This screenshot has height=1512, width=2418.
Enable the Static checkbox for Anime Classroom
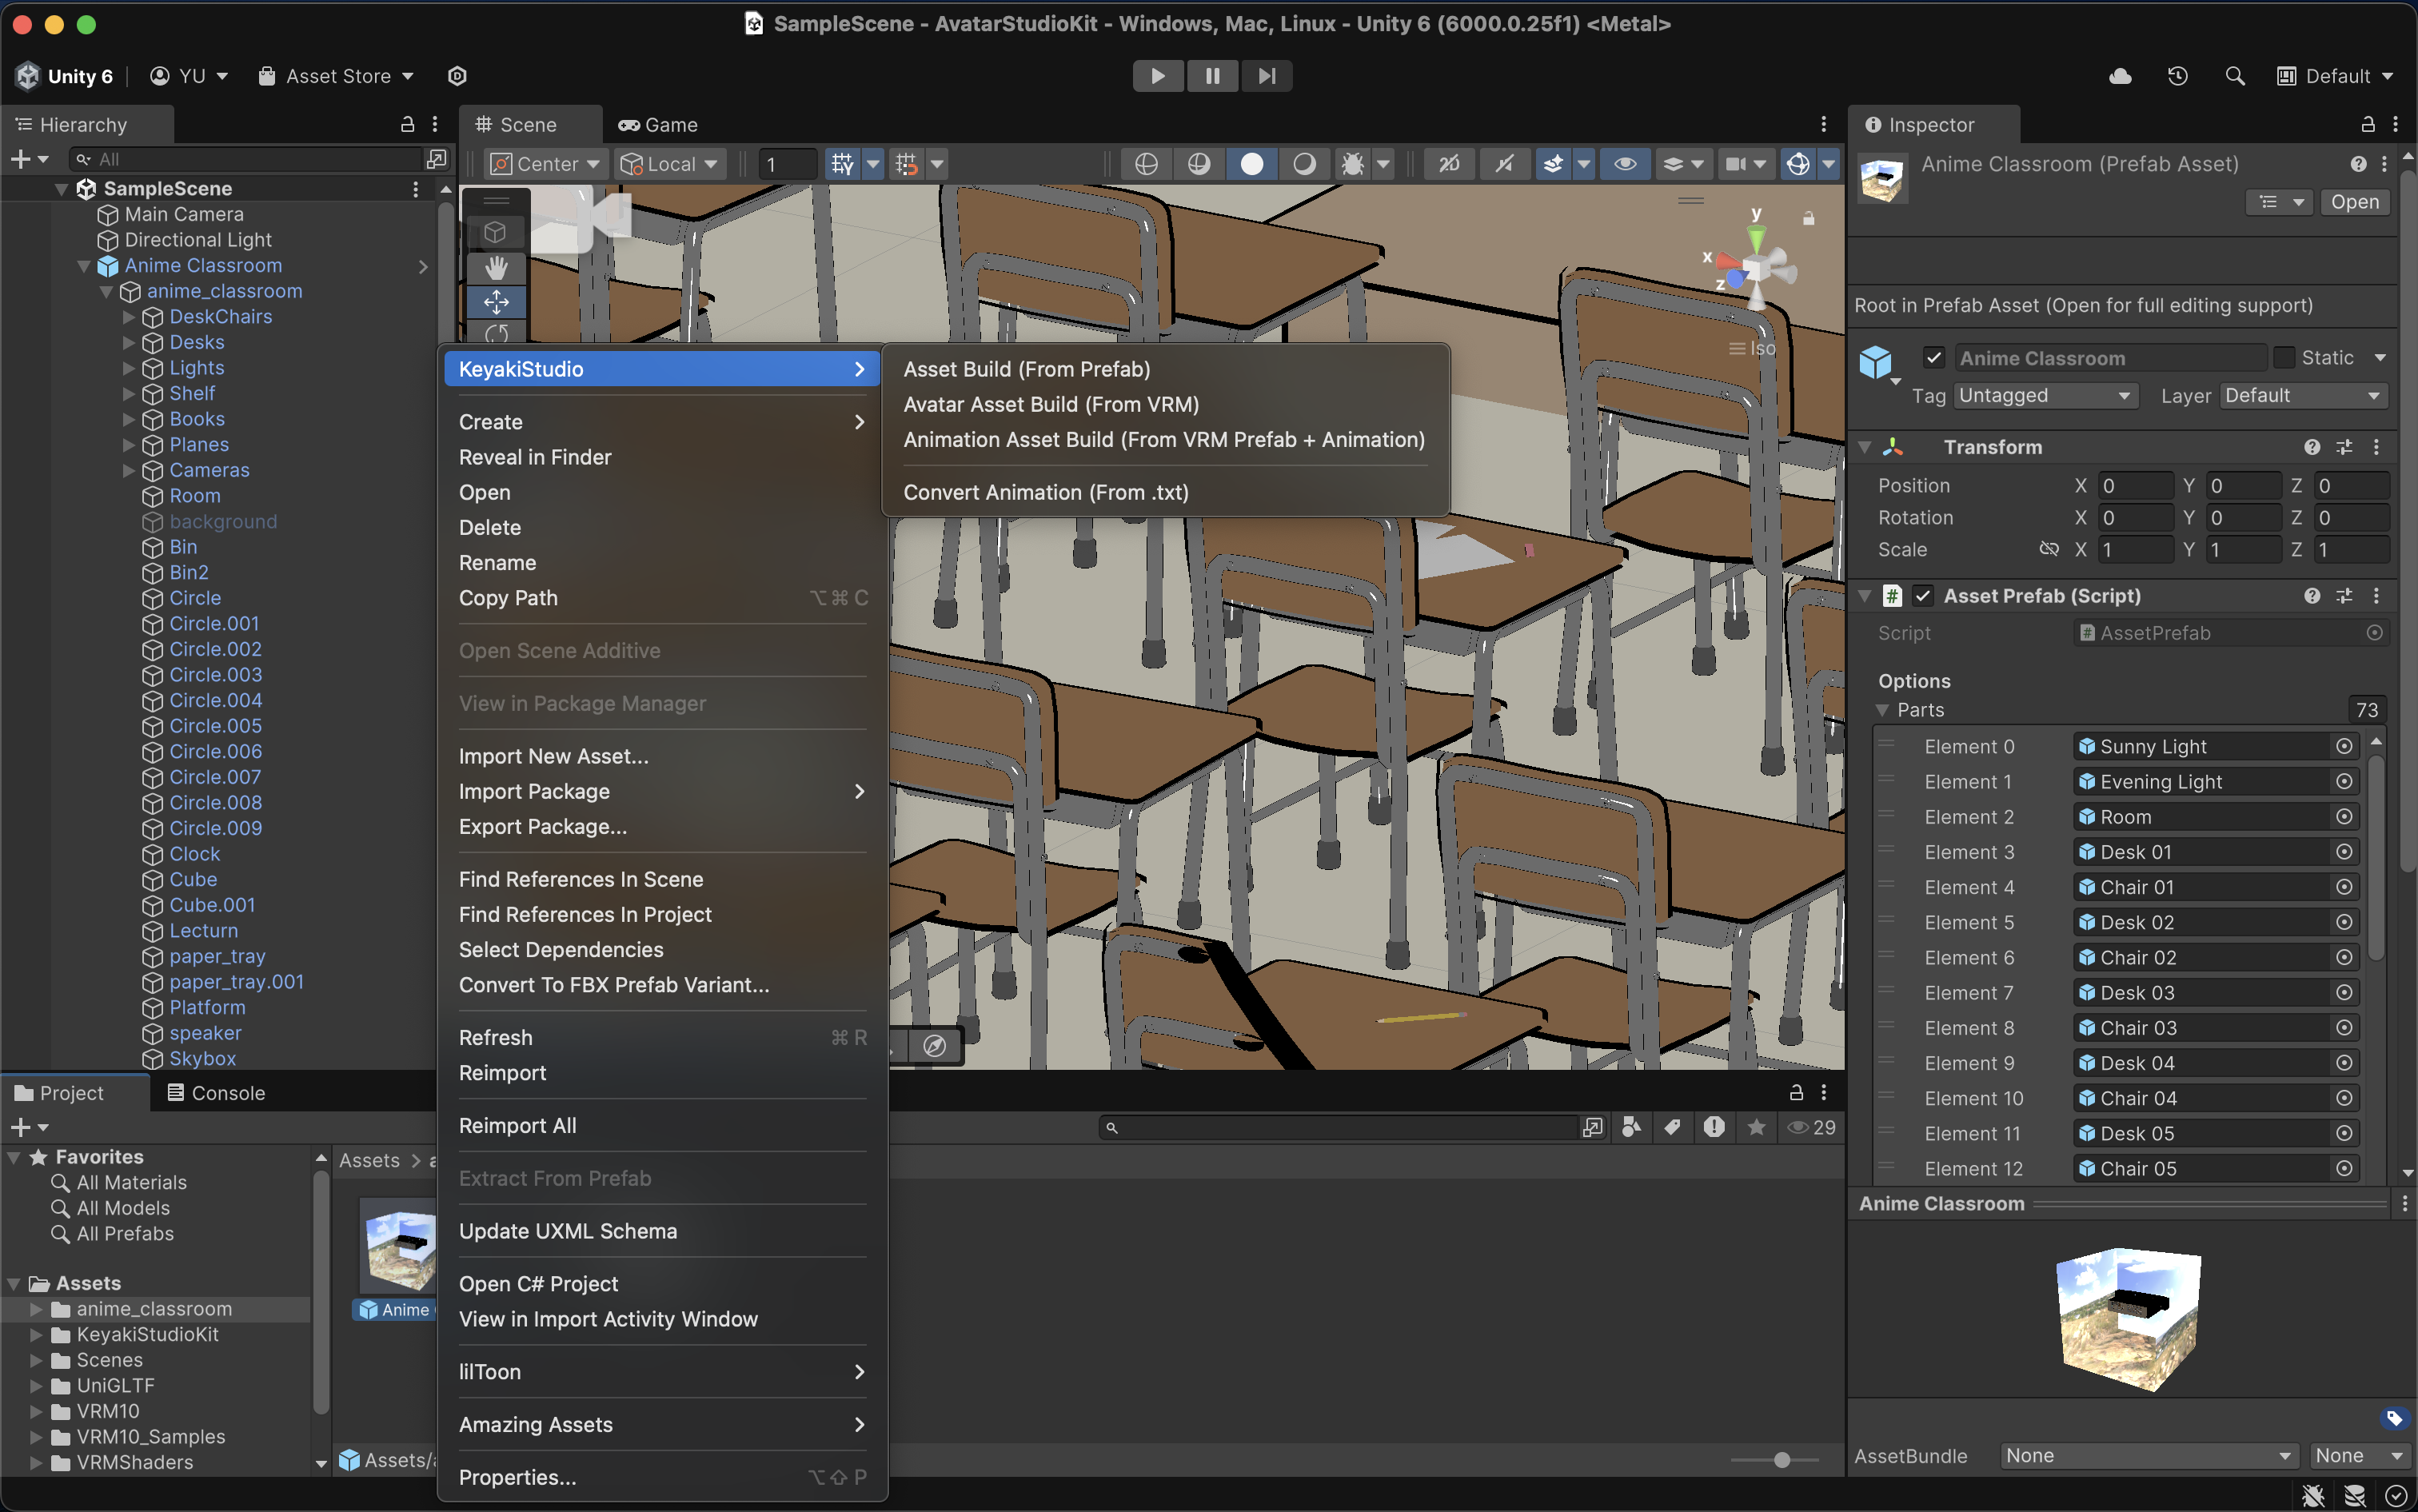point(2285,357)
